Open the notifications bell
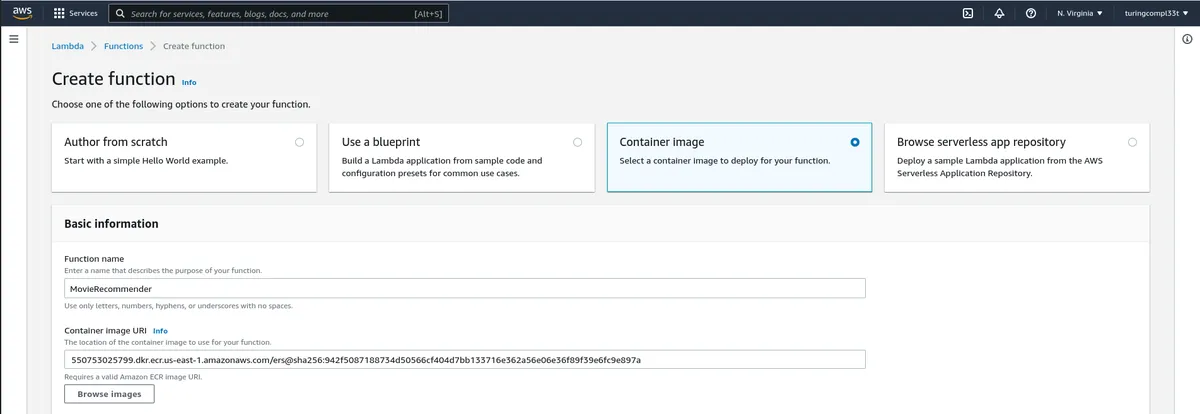The image size is (1200, 414). 999,14
